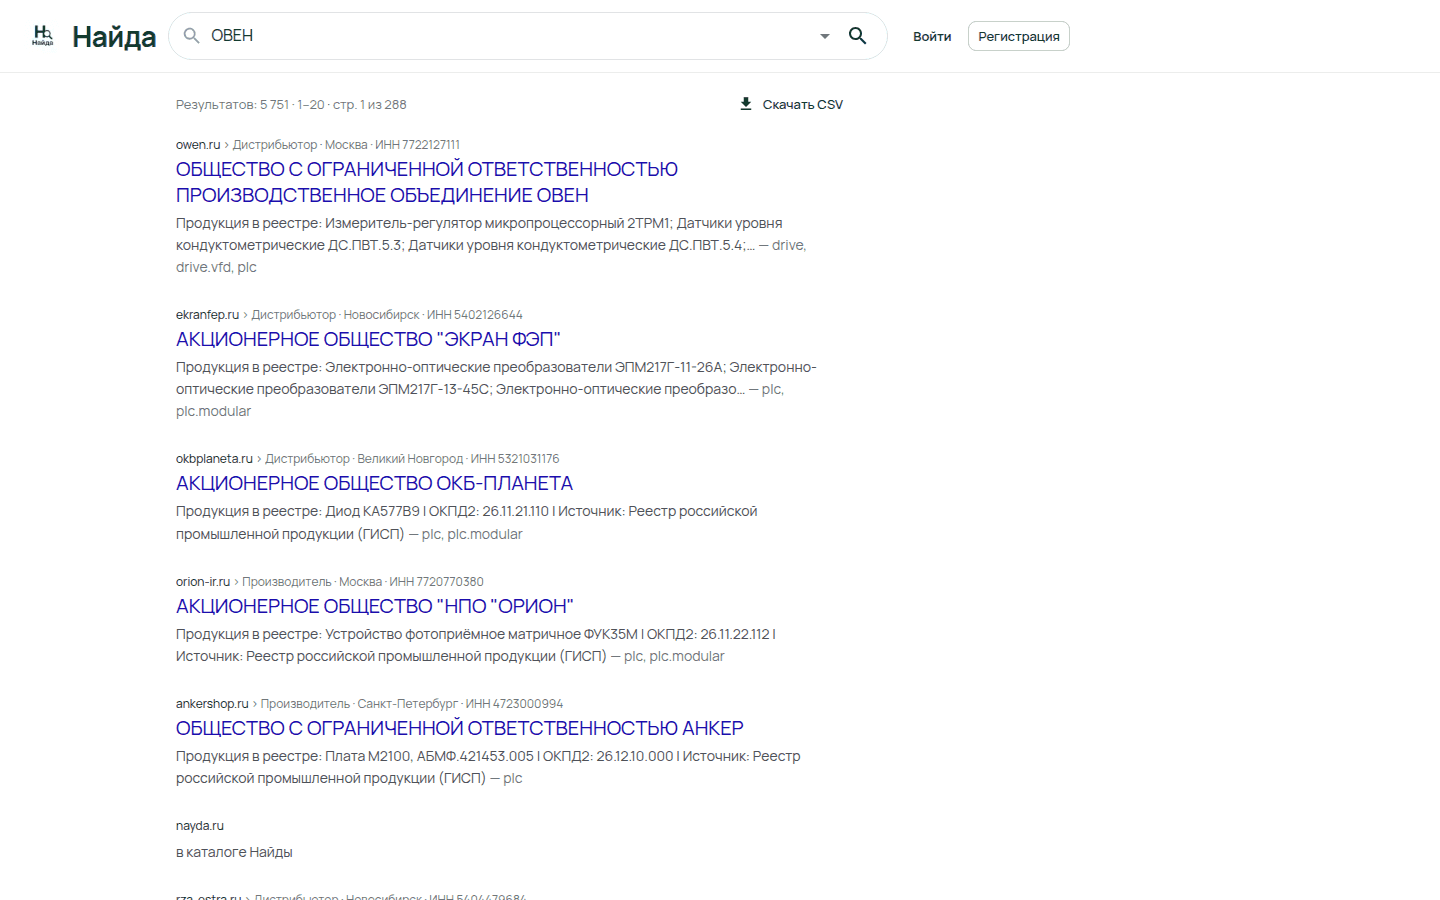
Task: Click the results count text 5 751
Action: pyautogui.click(x=274, y=105)
